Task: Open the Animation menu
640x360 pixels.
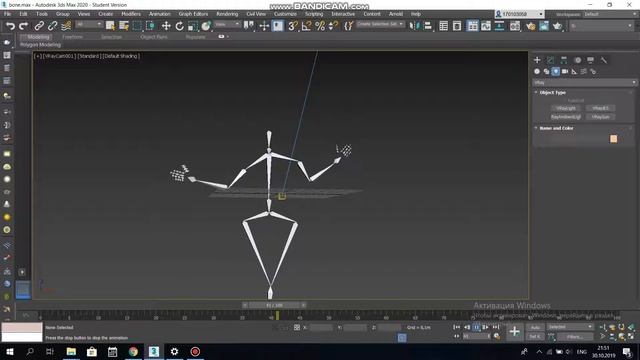Action: click(x=160, y=14)
